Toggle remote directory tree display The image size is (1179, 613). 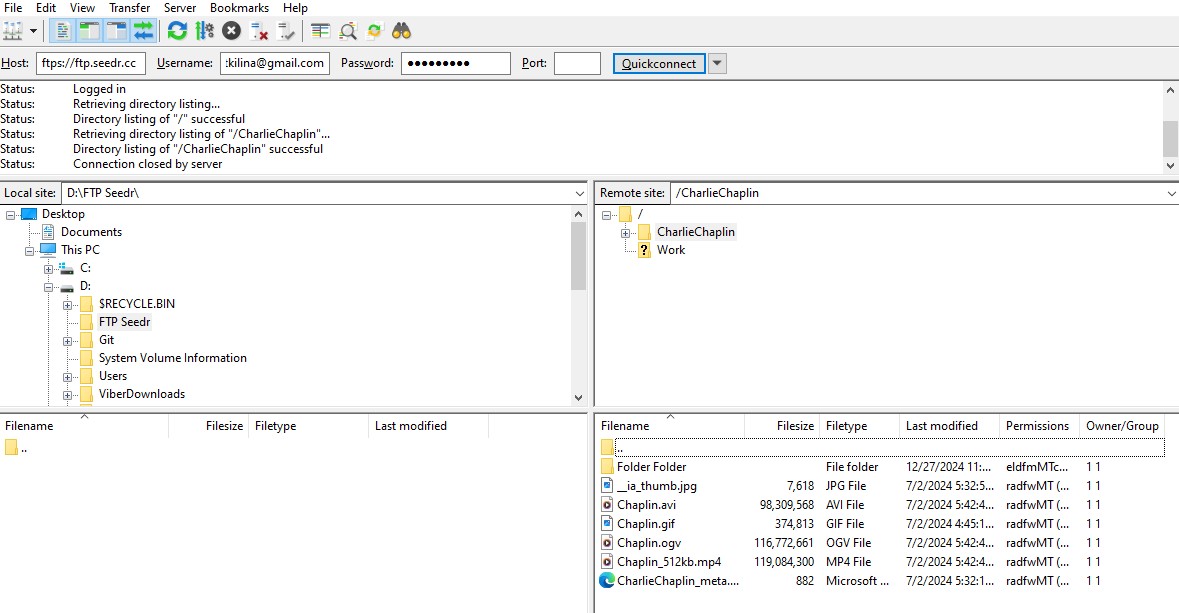pos(117,31)
